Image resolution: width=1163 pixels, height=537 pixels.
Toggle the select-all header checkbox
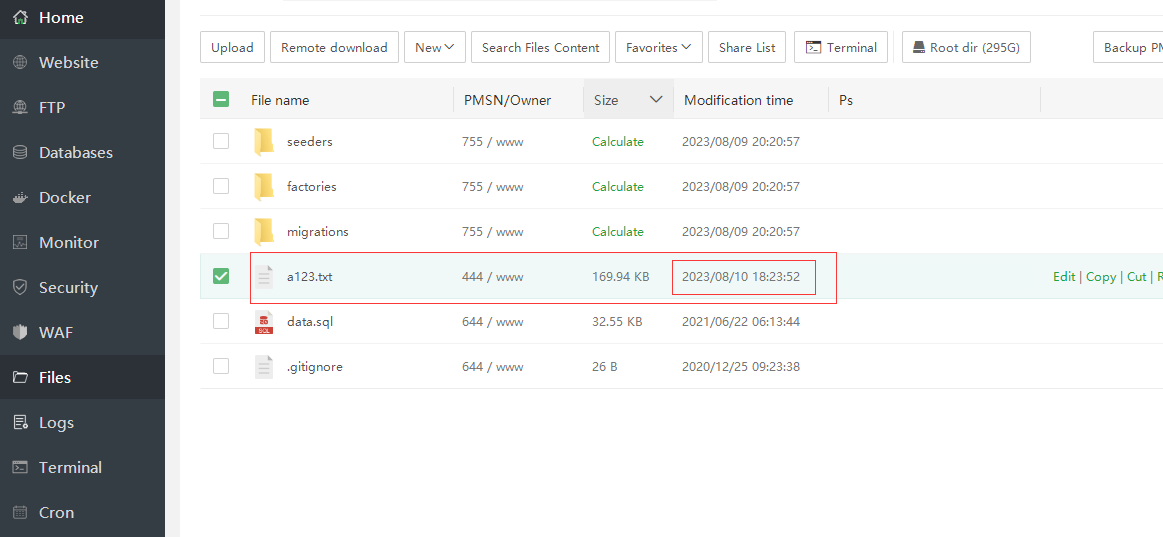[221, 99]
